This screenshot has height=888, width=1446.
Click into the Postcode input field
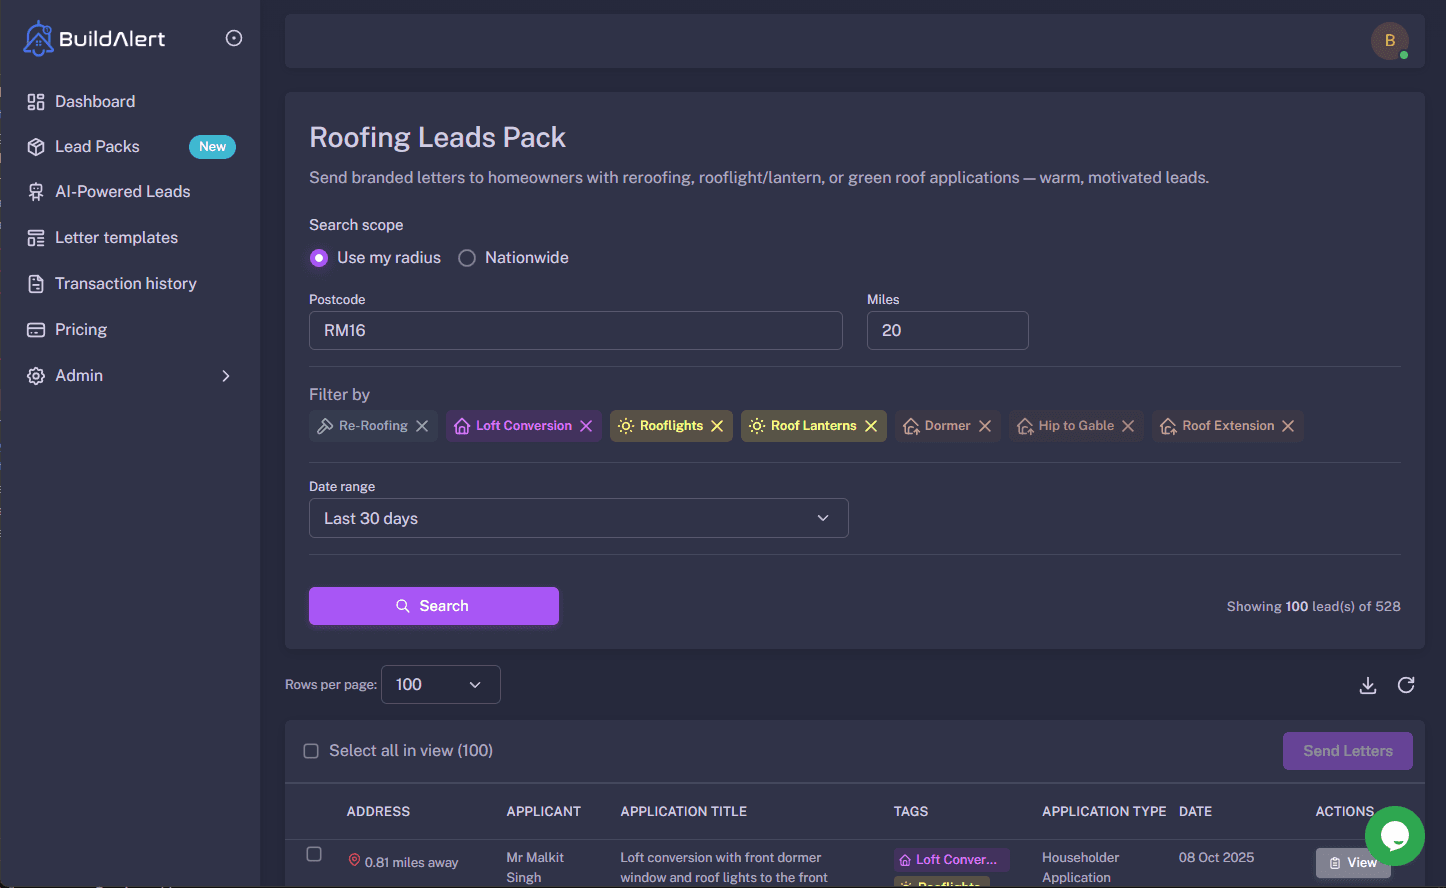[575, 330]
